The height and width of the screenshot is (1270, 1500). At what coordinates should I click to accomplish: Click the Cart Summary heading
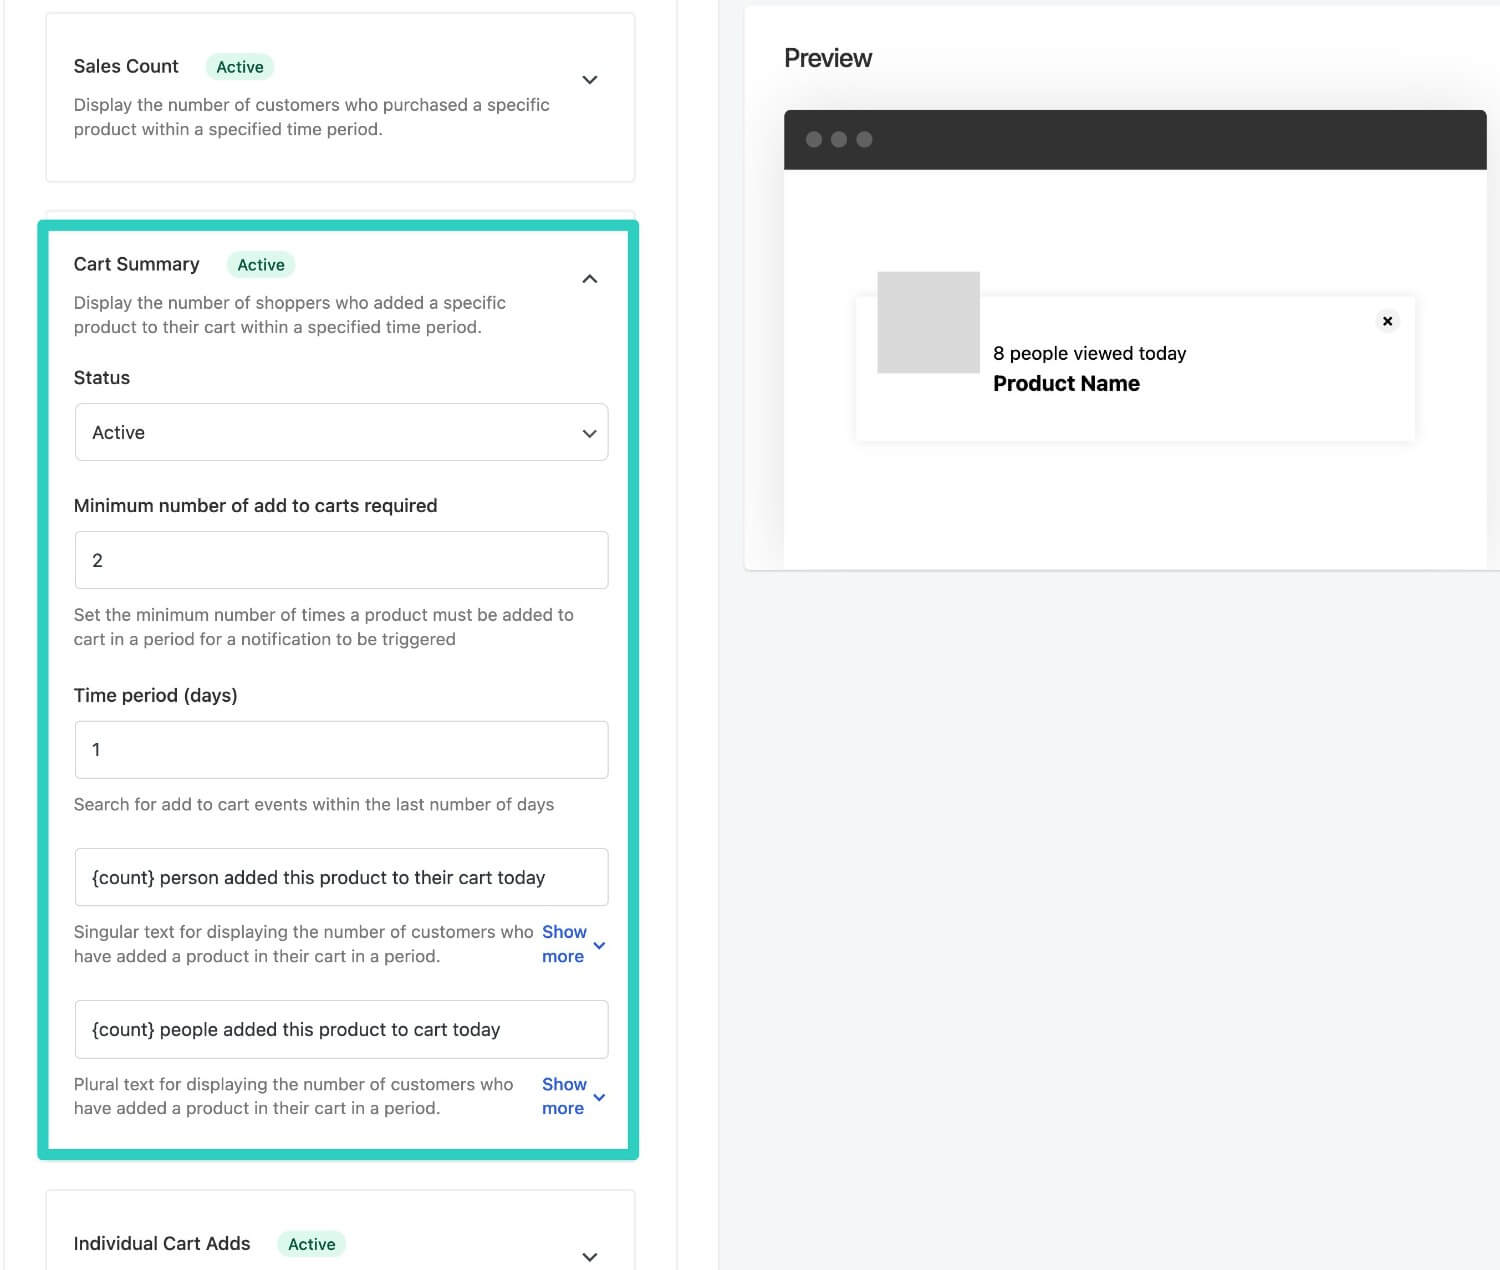pyautogui.click(x=136, y=264)
